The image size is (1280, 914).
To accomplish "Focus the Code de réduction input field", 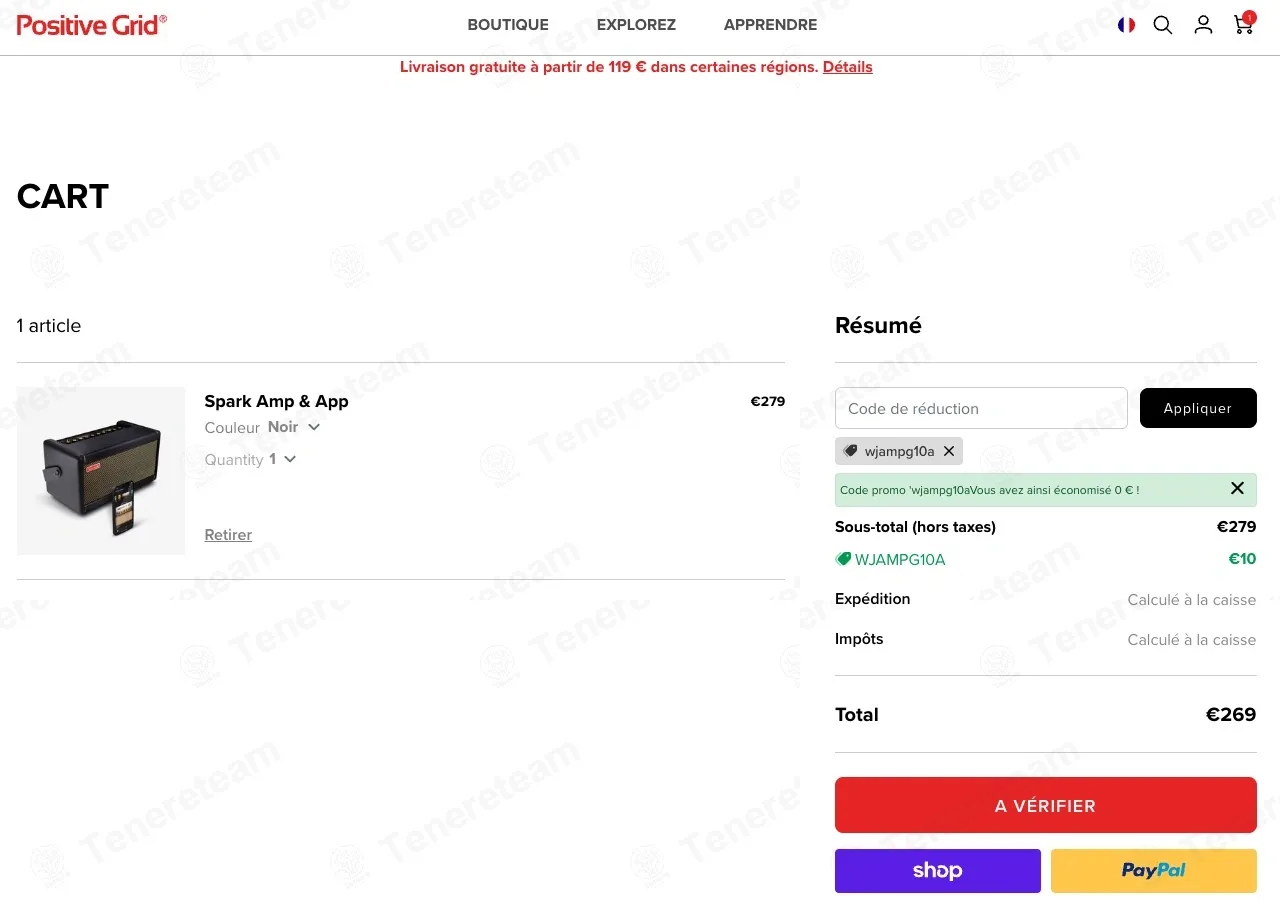I will (981, 408).
